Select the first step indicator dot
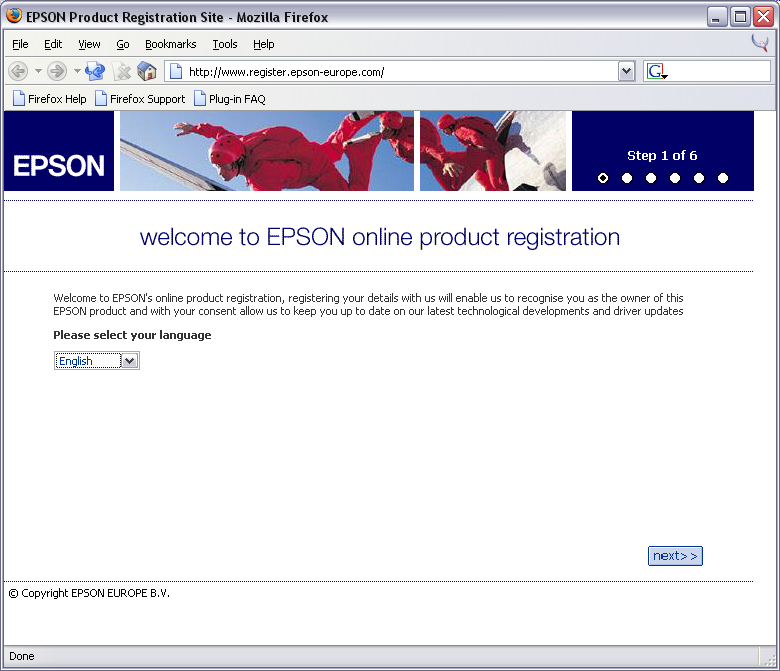Screen dimensions: 780x671 (x=603, y=178)
